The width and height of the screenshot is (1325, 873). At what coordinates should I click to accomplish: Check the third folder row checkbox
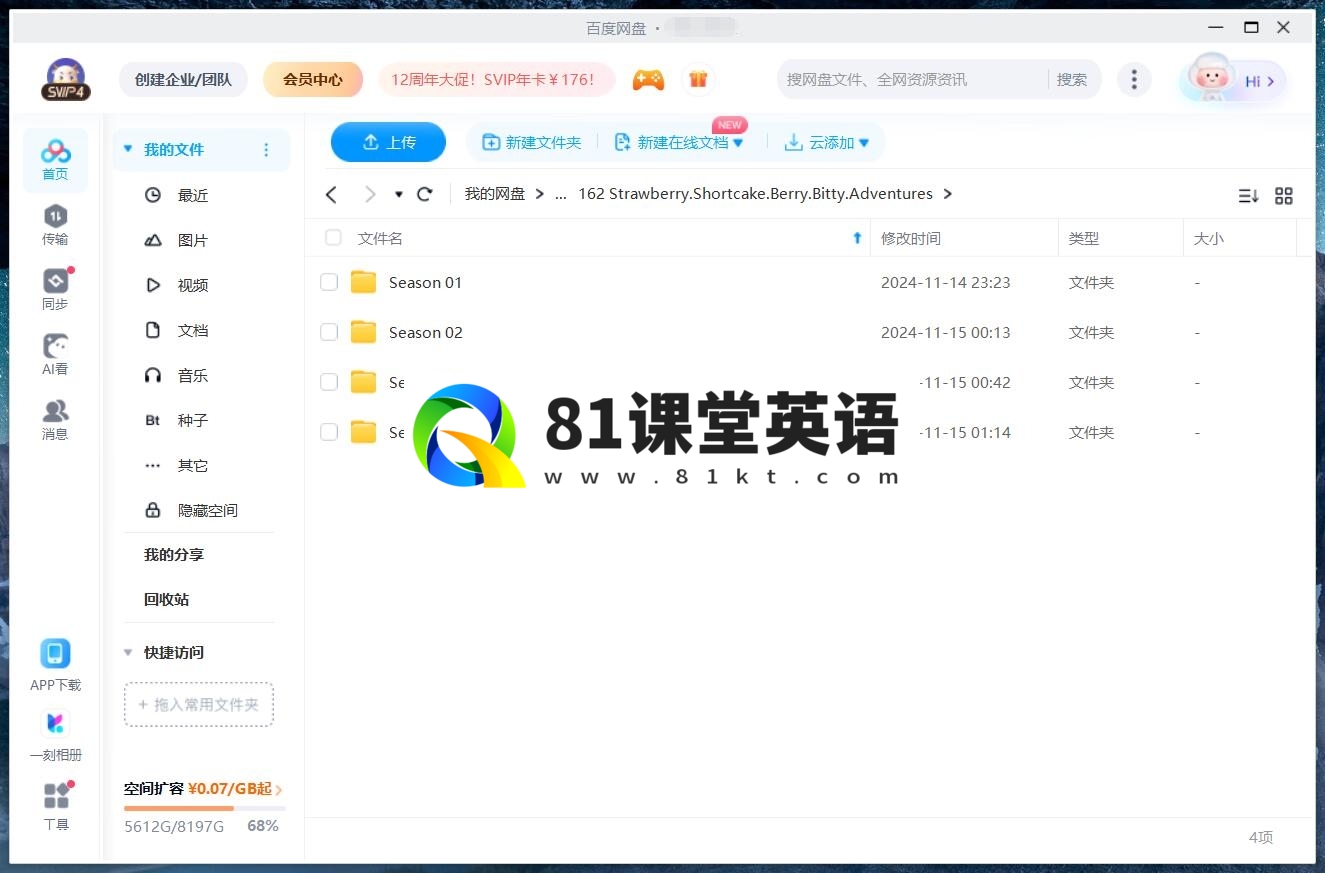coord(329,382)
